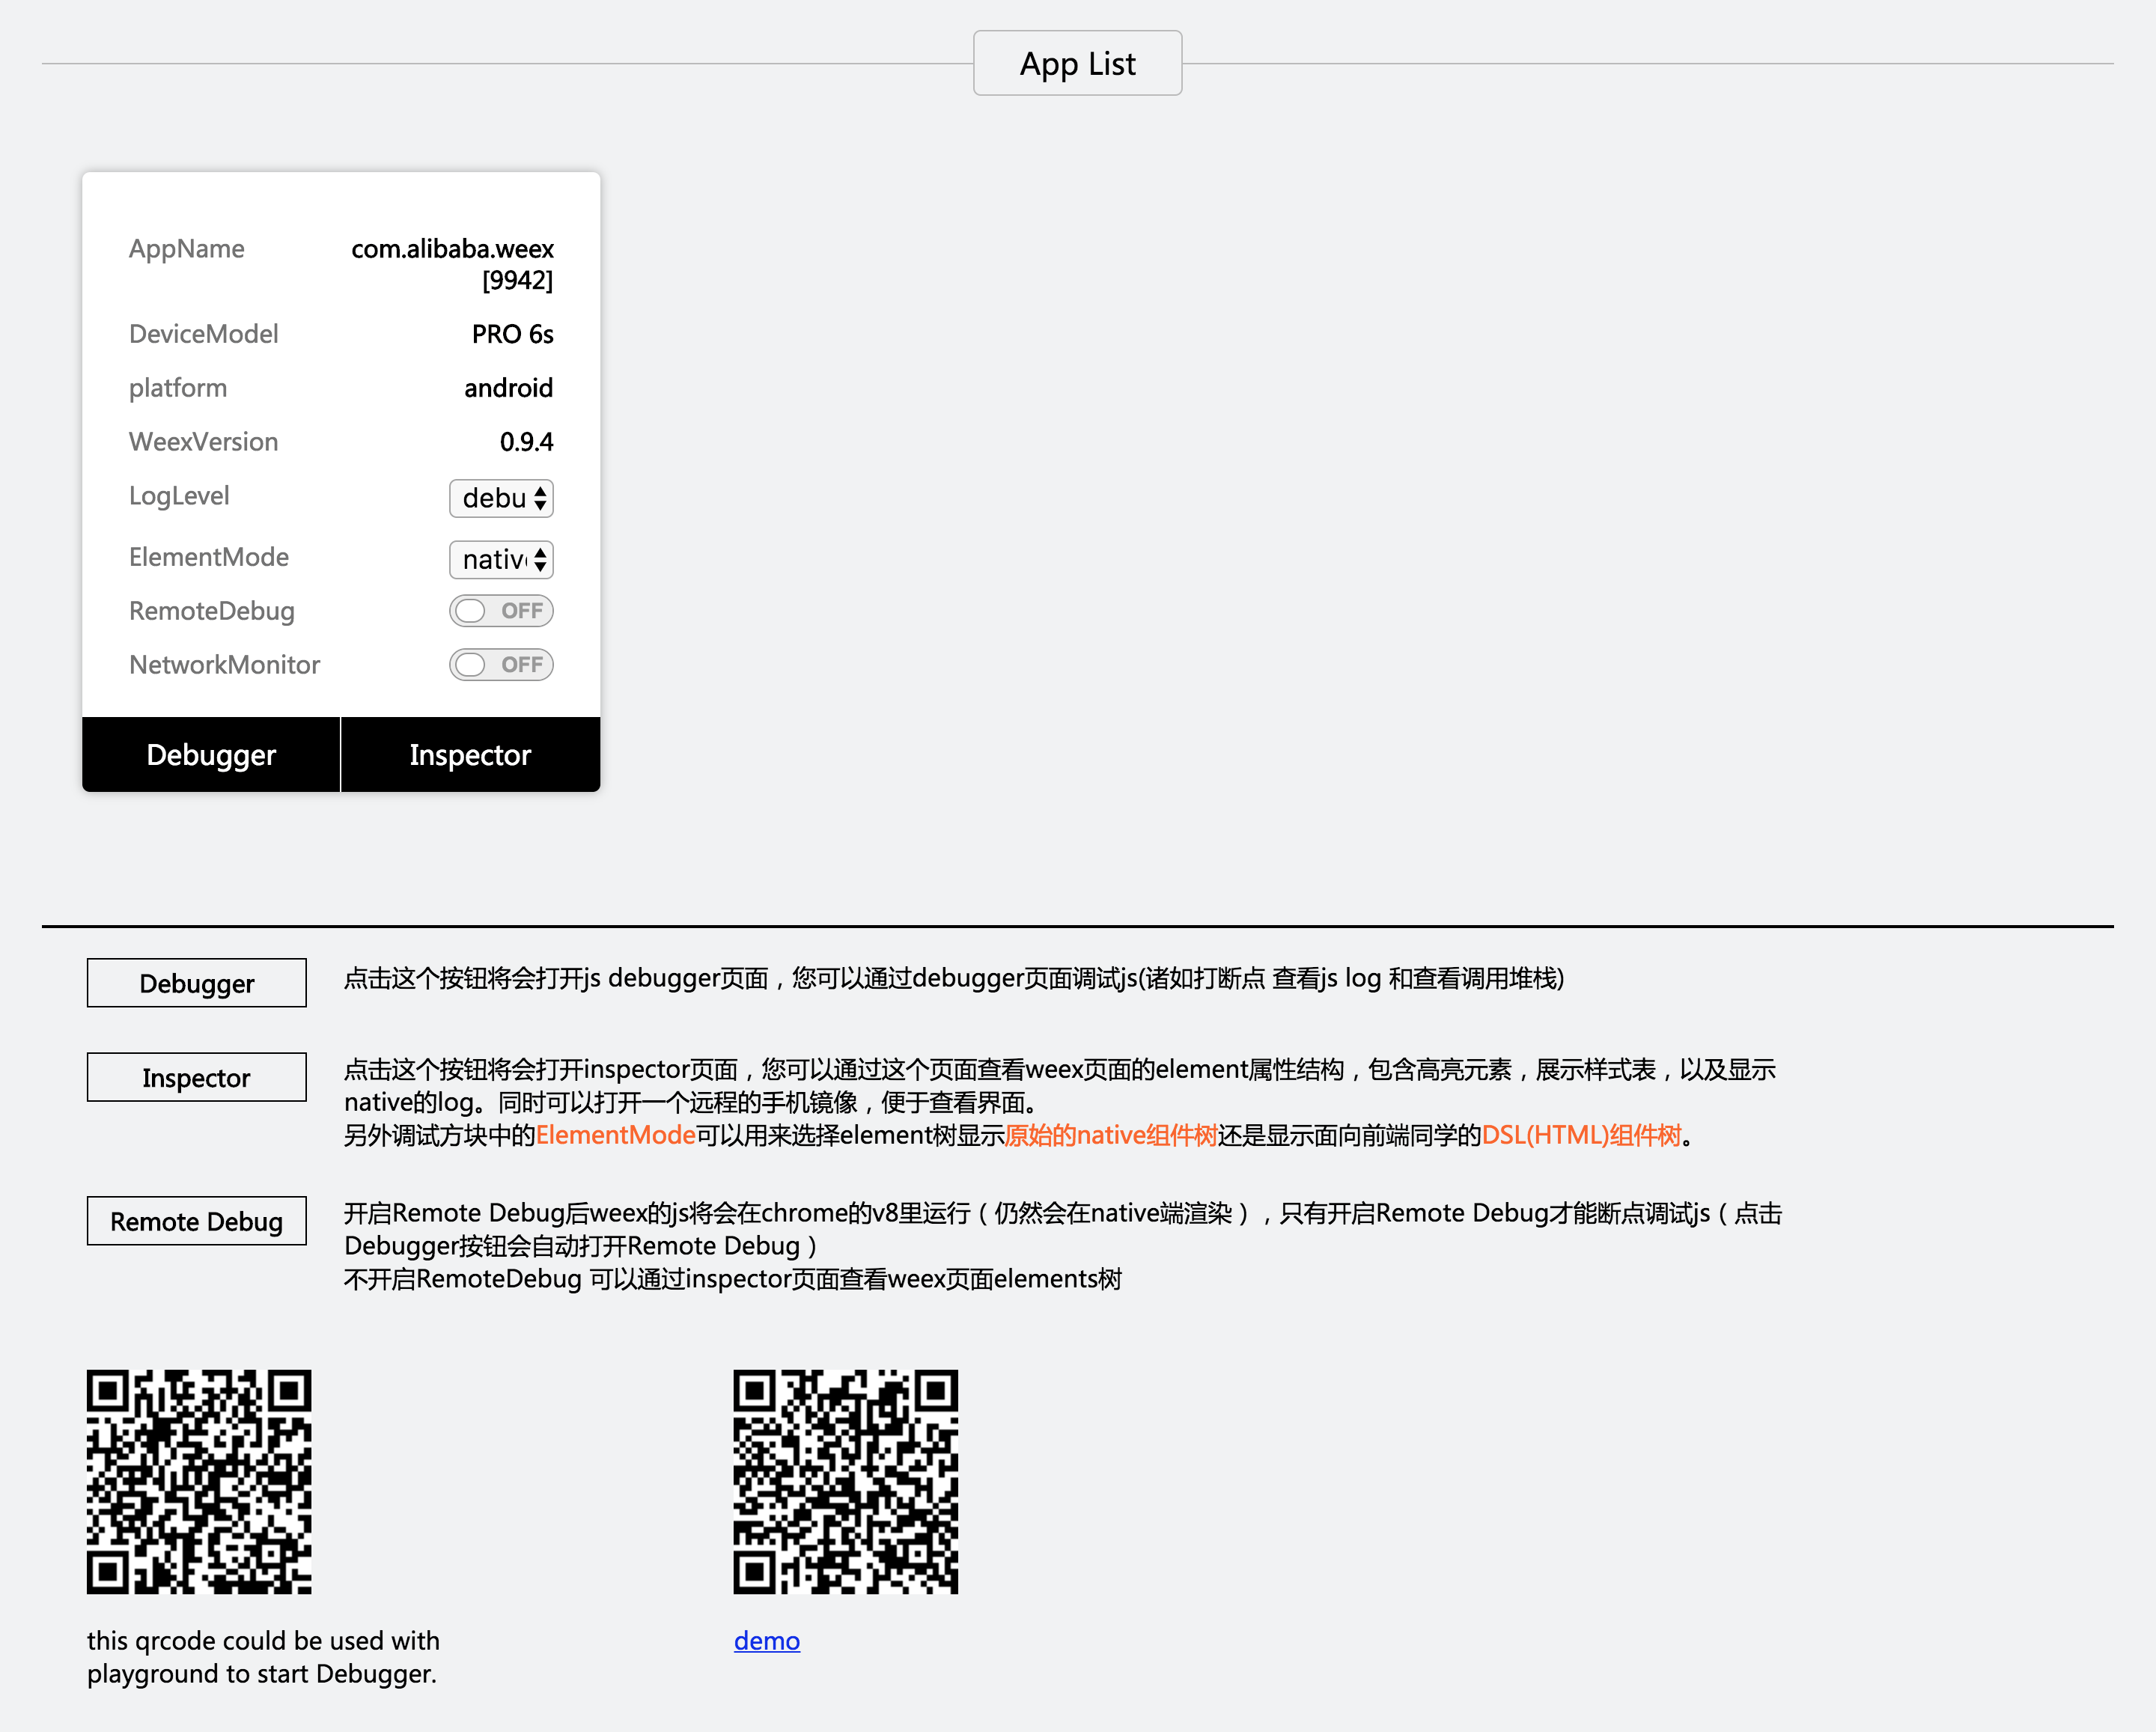Click the ElementMode label in the card
Image resolution: width=2156 pixels, height=1732 pixels.
point(209,557)
